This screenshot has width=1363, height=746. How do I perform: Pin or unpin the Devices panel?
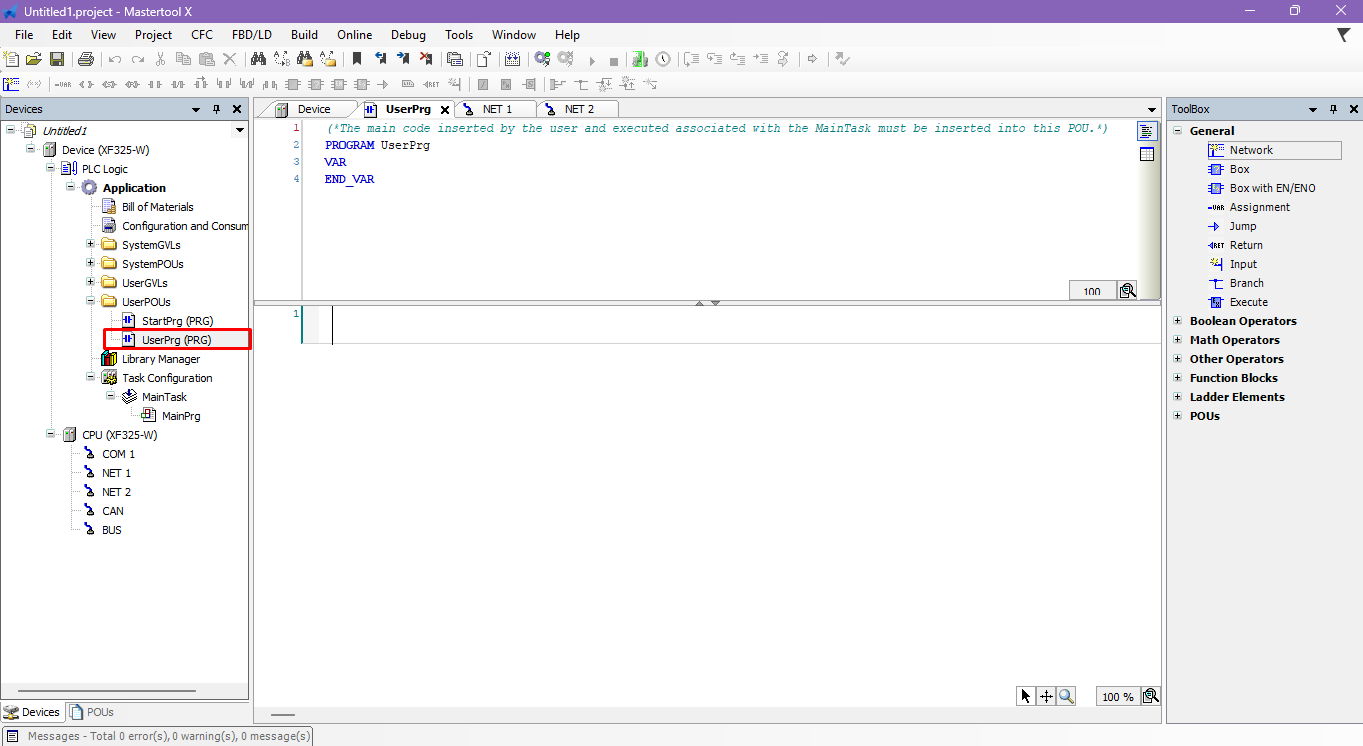point(216,109)
